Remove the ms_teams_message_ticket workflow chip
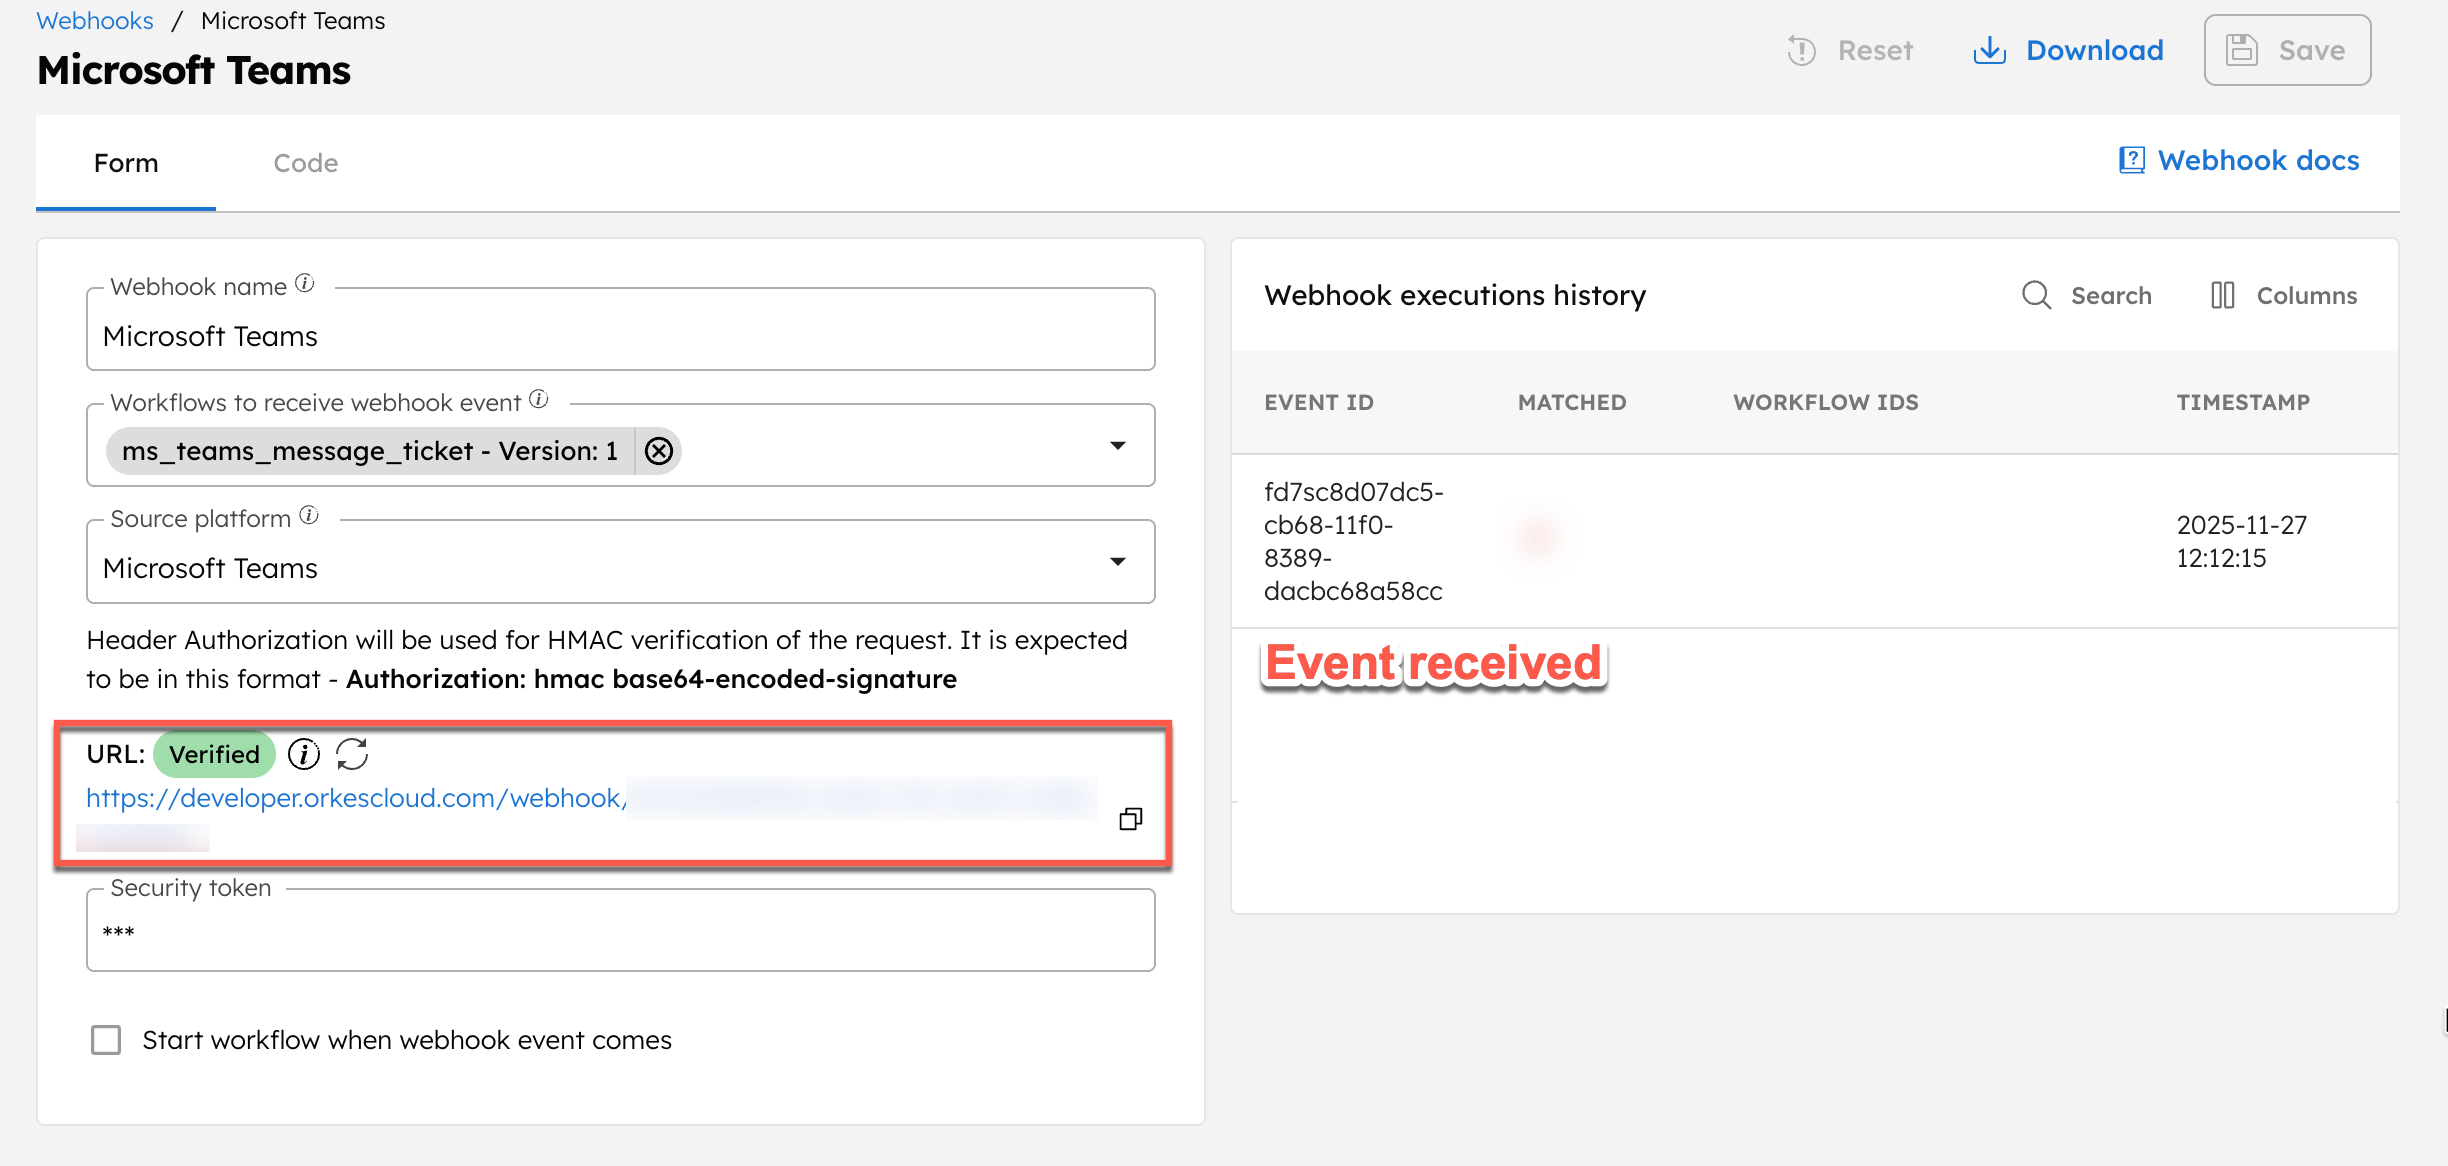This screenshot has width=2448, height=1166. tap(658, 451)
